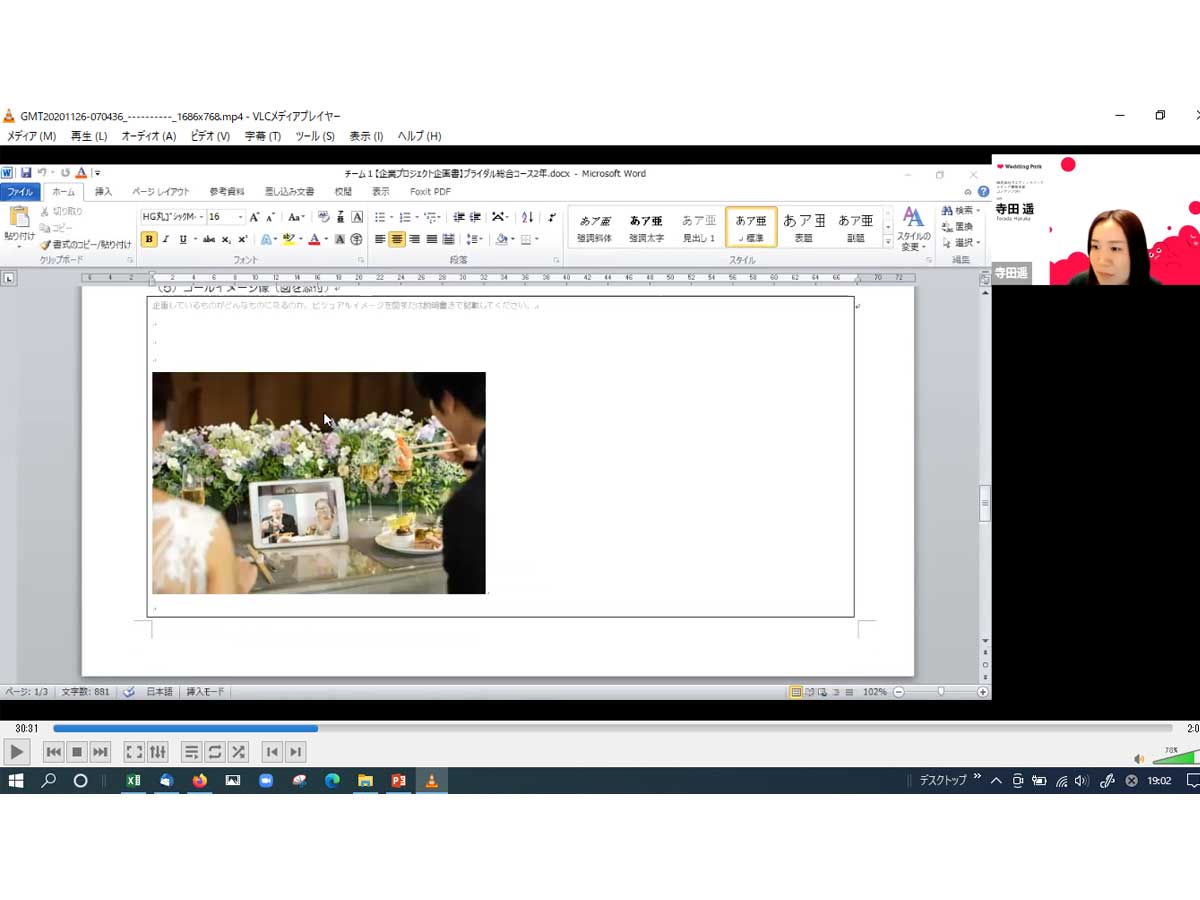Screen dimensions: 1200x900
Task: Open the ビデオ (V) menu
Action: 210,136
